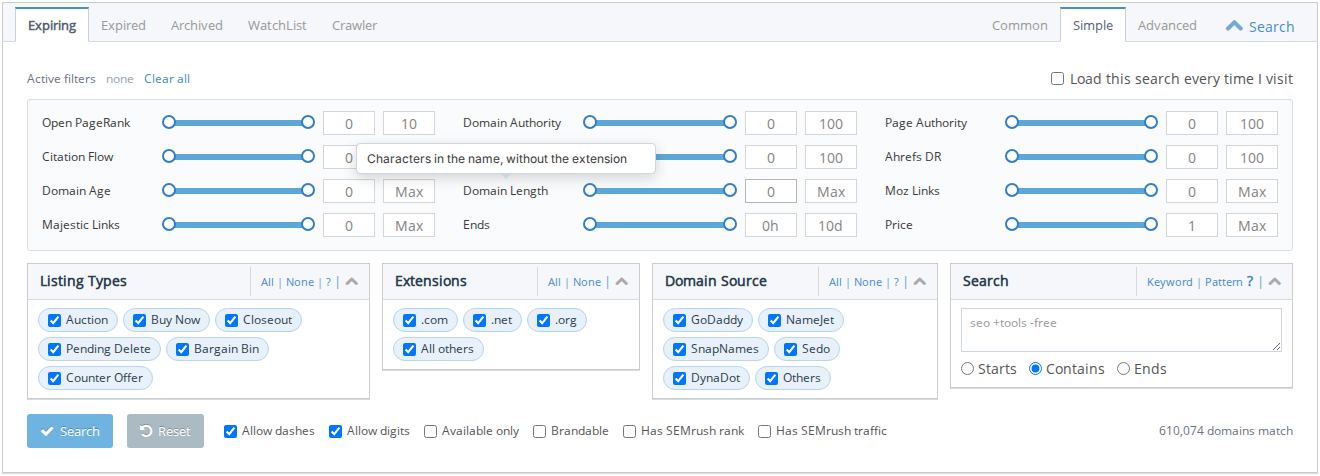The width and height of the screenshot is (1320, 476).
Task: Uncheck the Others domain source
Action: click(772, 378)
